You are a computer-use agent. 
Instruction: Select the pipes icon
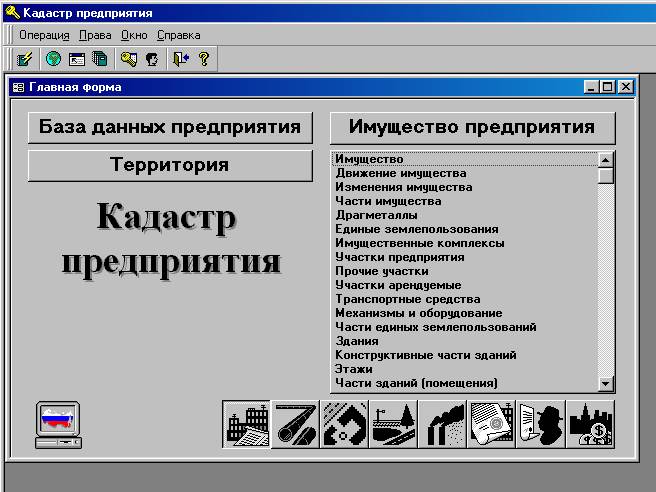click(296, 424)
